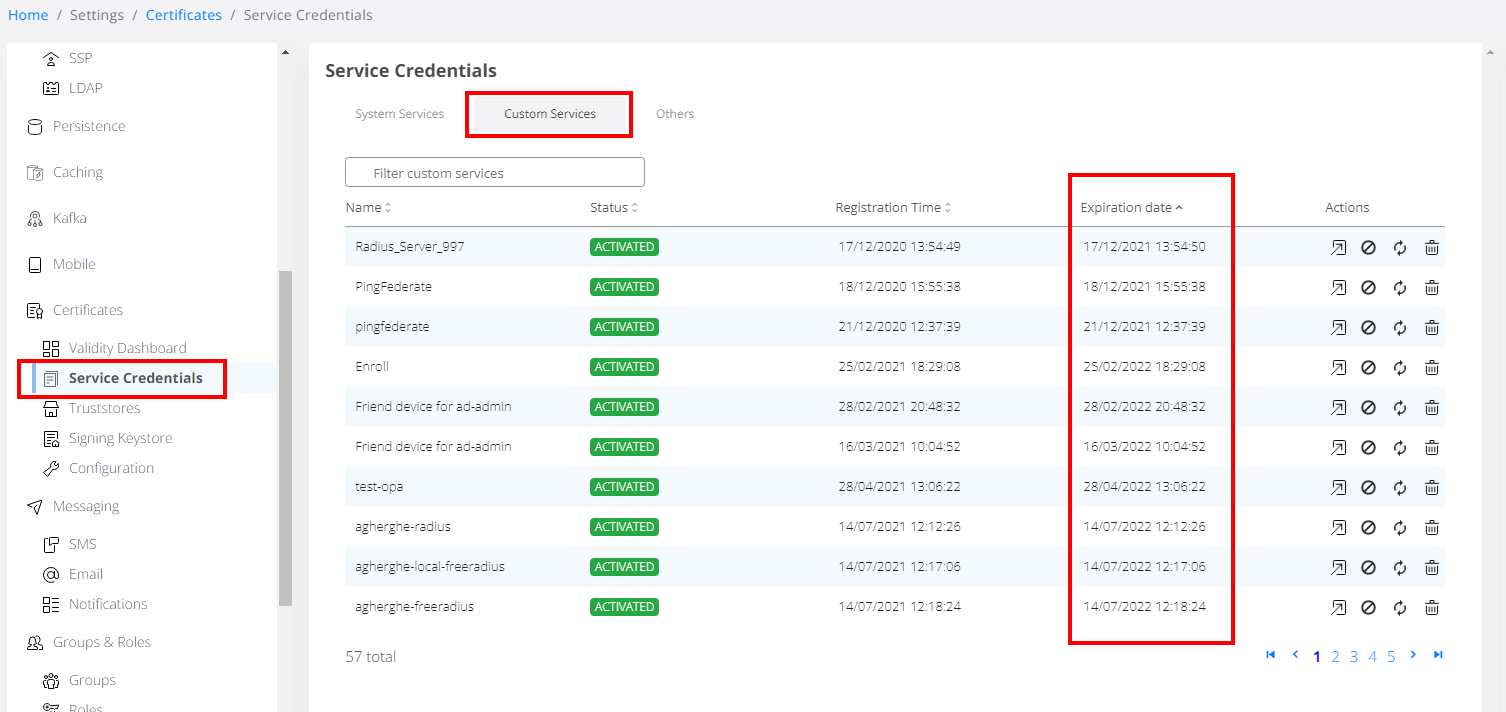Click the delete icon for Radius_Server_997
1506x712 pixels.
1431,247
